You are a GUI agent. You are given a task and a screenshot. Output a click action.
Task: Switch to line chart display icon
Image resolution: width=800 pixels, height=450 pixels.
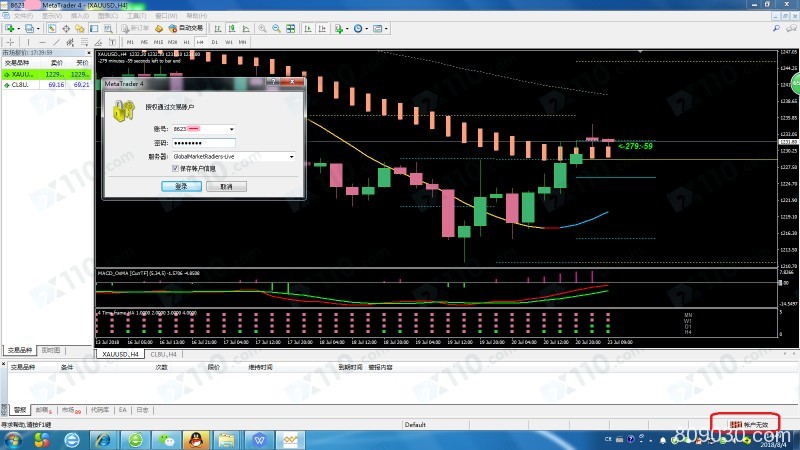[x=246, y=29]
